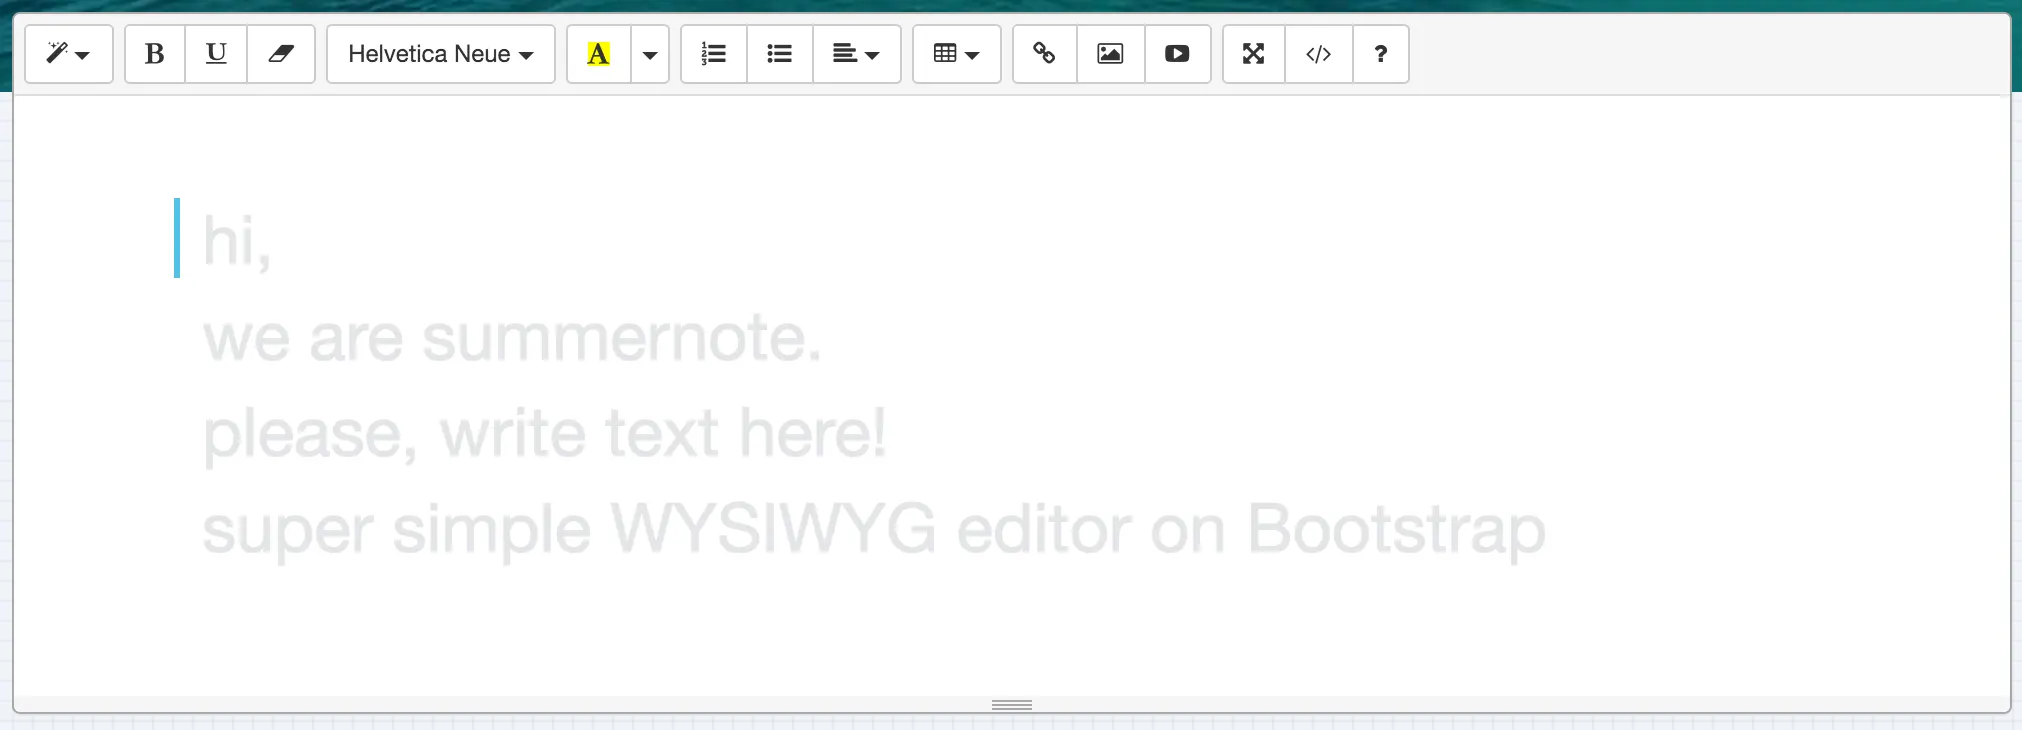2022x730 pixels.
Task: Click the eraser remove font style icon
Action: [x=281, y=54]
